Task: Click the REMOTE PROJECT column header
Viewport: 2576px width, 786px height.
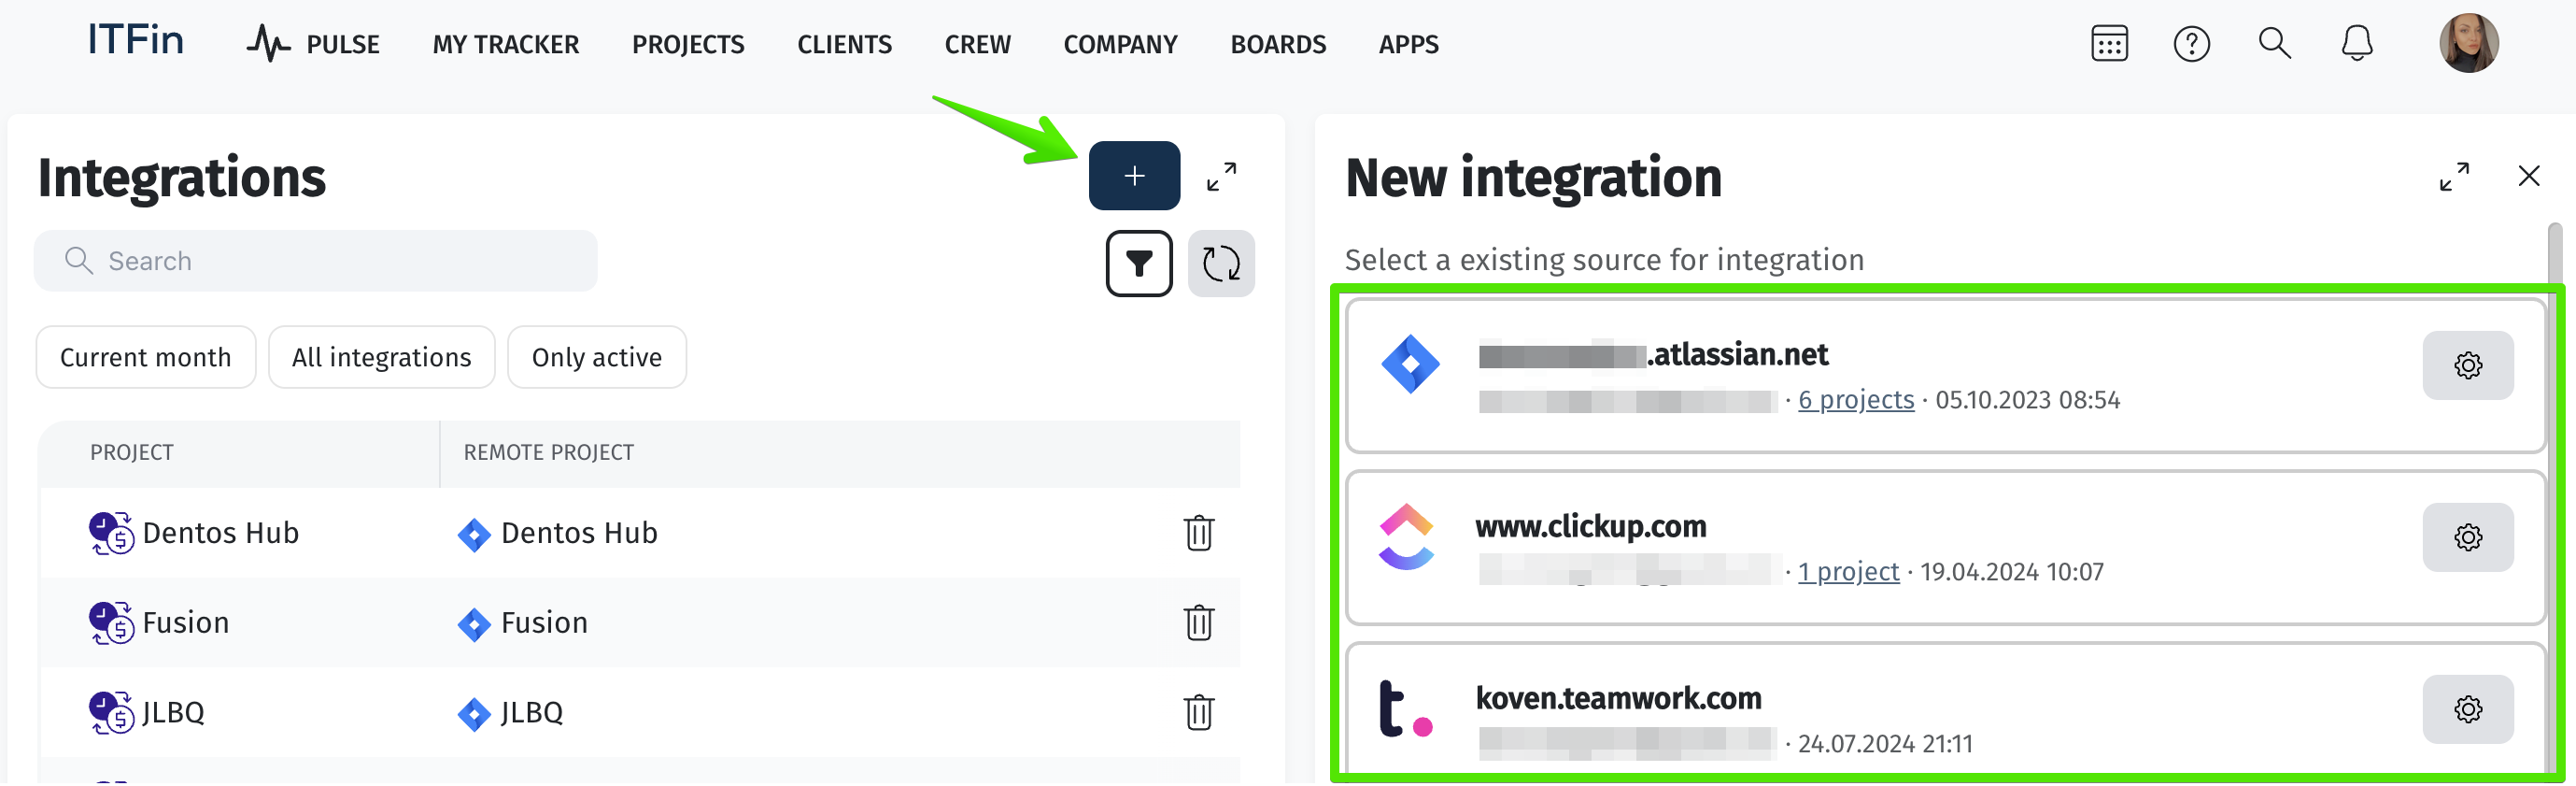Action: (548, 453)
